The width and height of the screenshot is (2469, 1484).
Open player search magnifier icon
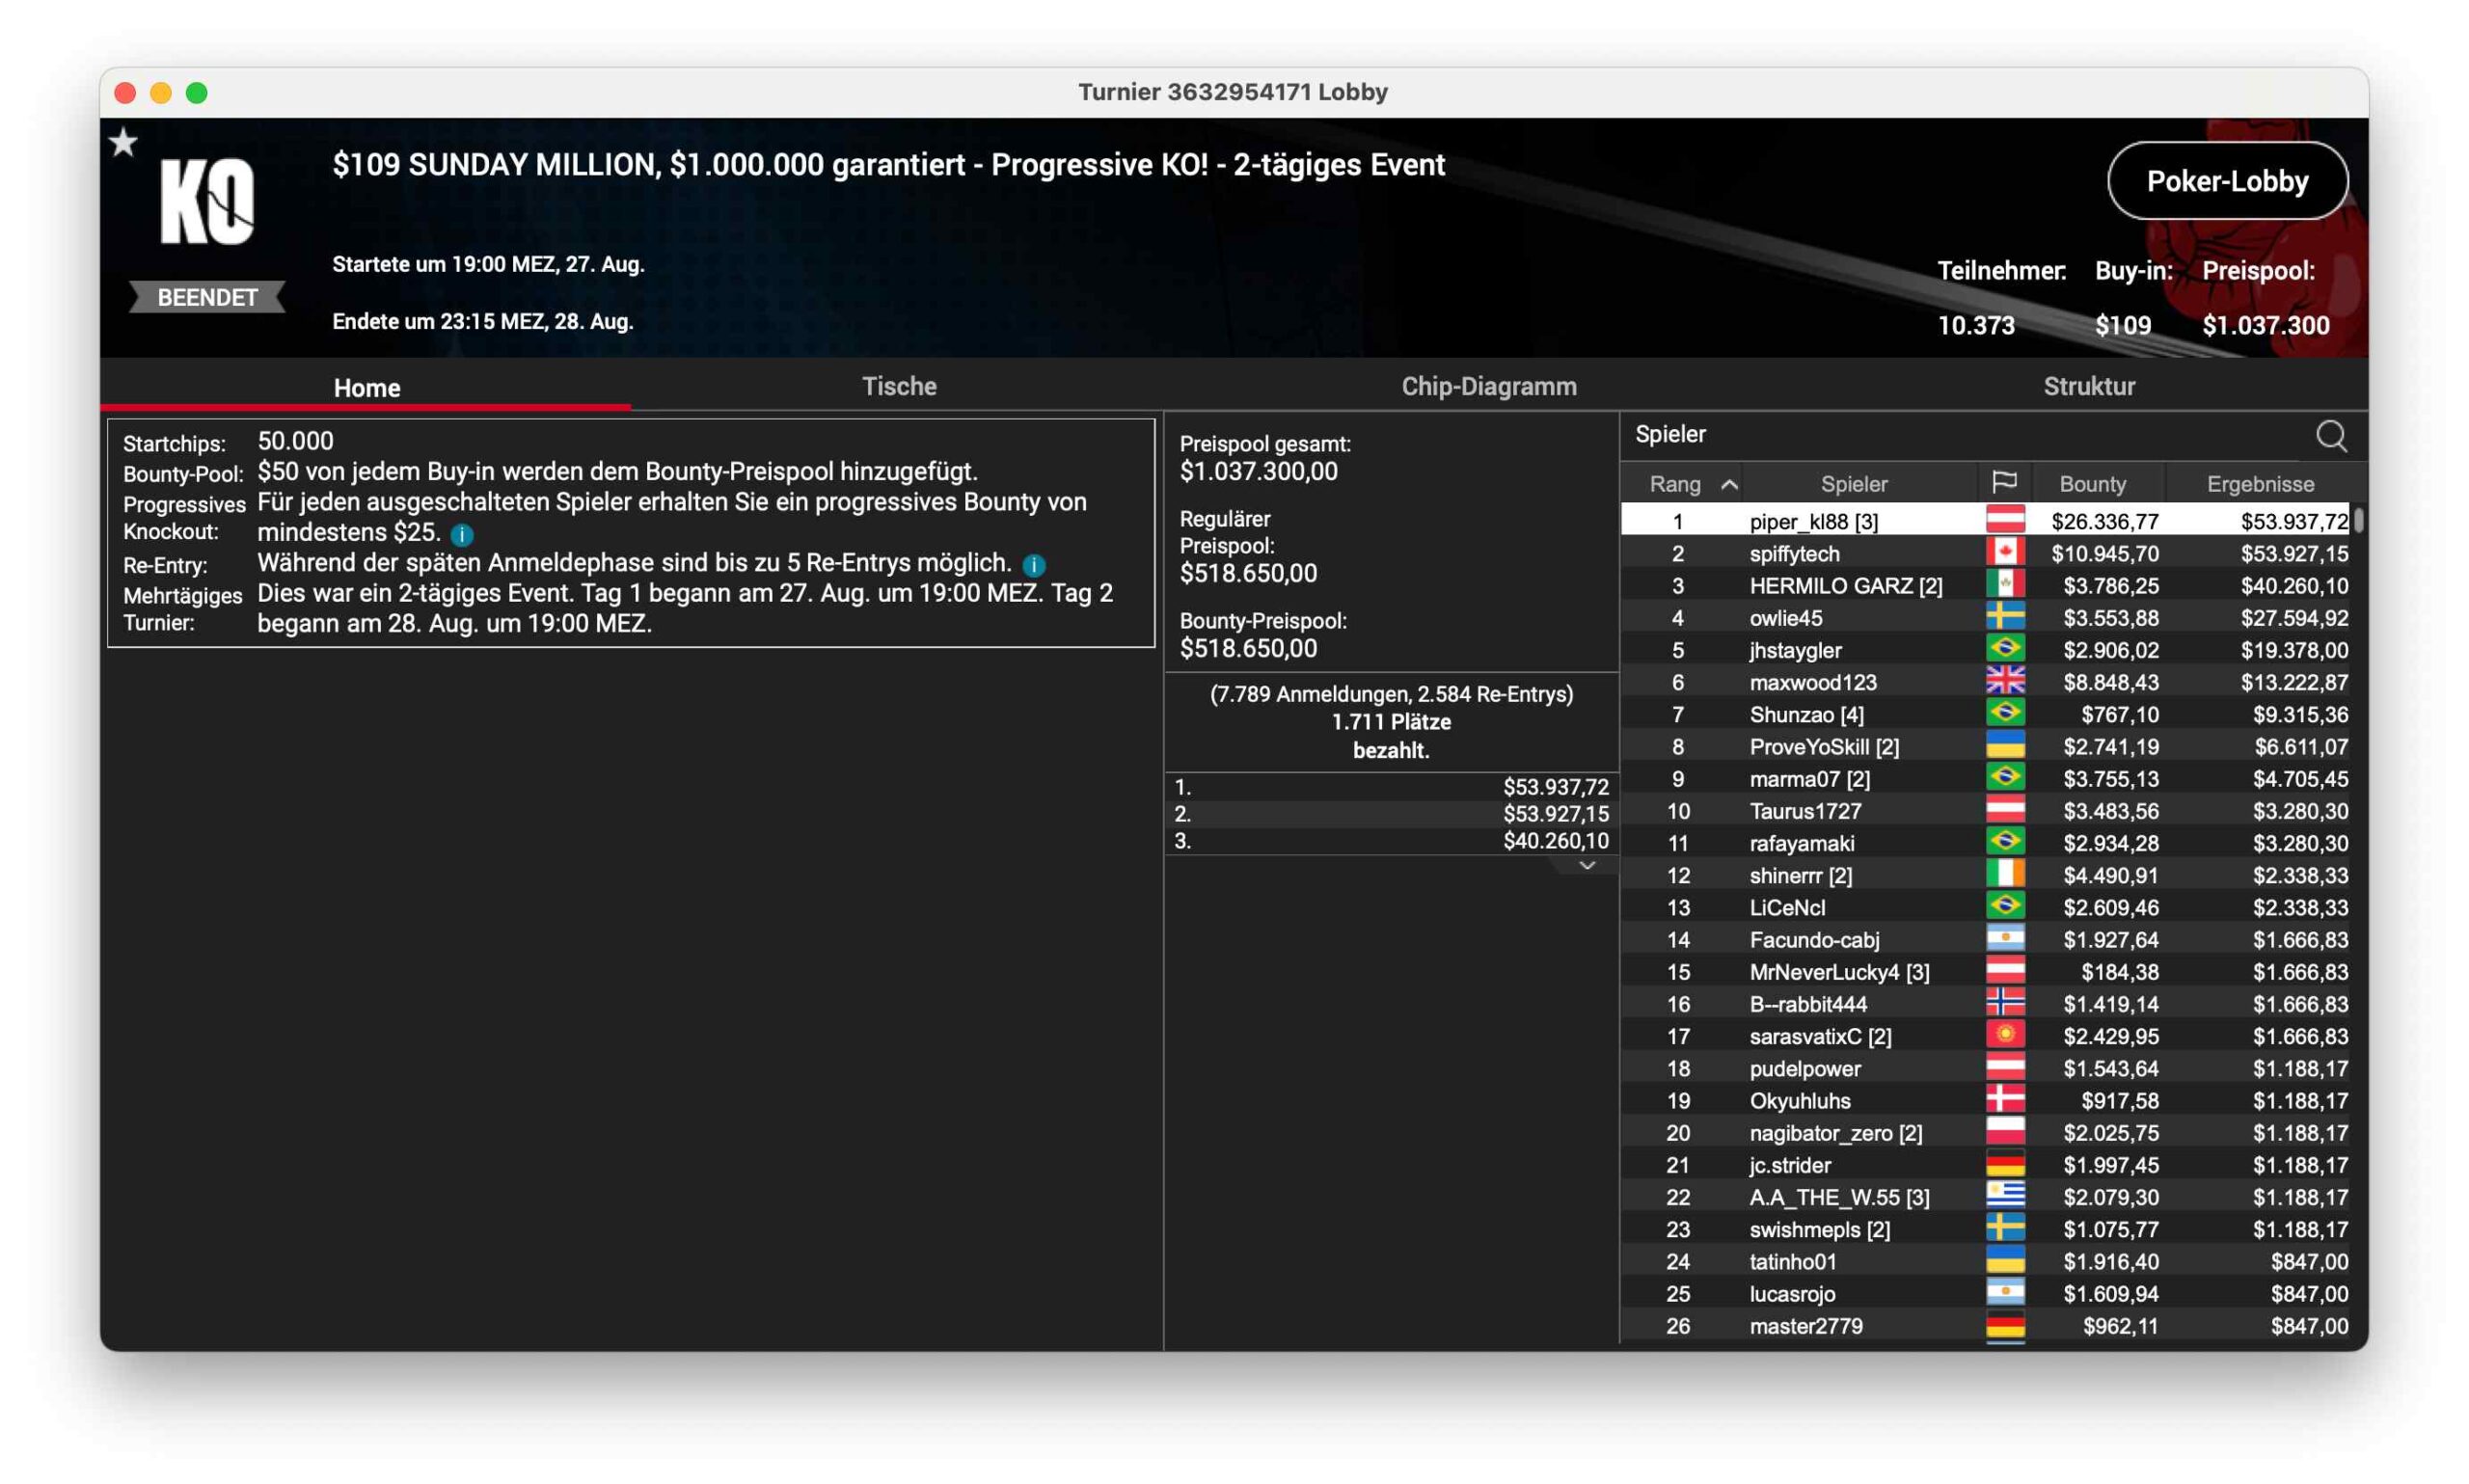[x=2329, y=436]
